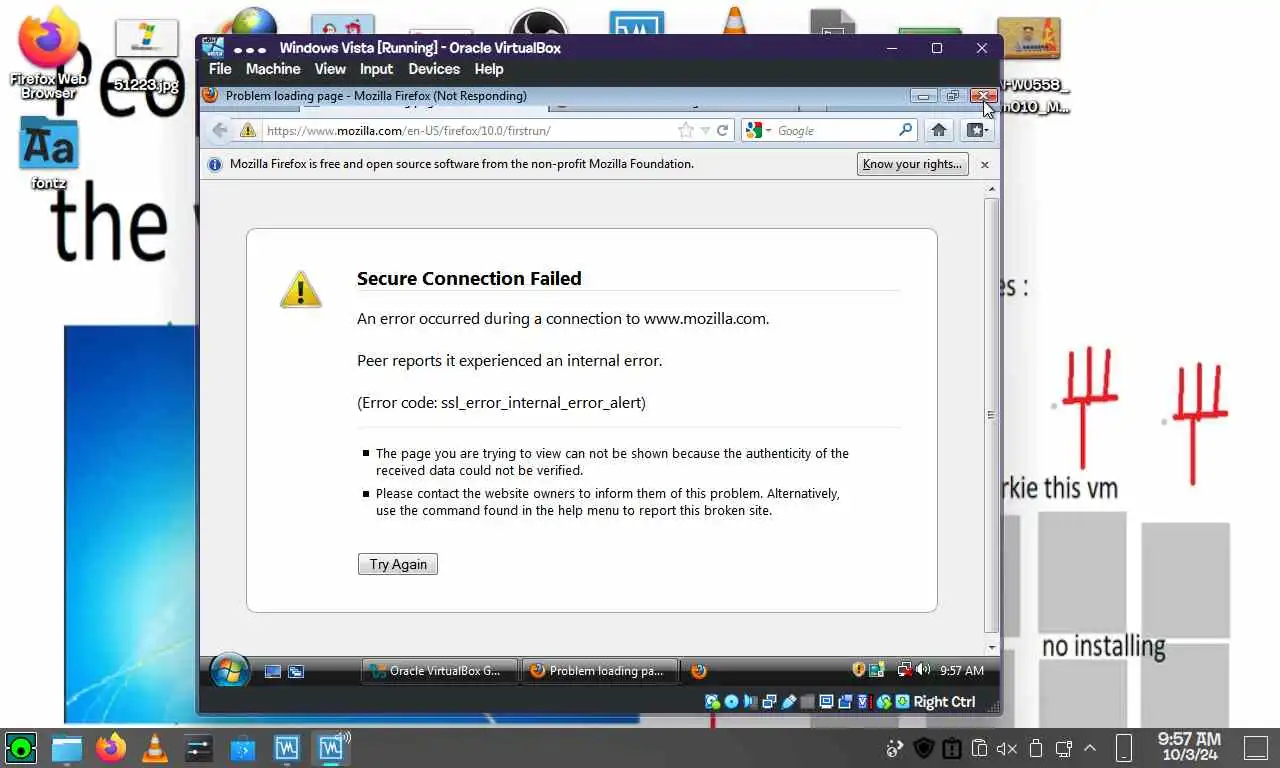Click the search magnifier icon
This screenshot has width=1280, height=768.
[905, 130]
